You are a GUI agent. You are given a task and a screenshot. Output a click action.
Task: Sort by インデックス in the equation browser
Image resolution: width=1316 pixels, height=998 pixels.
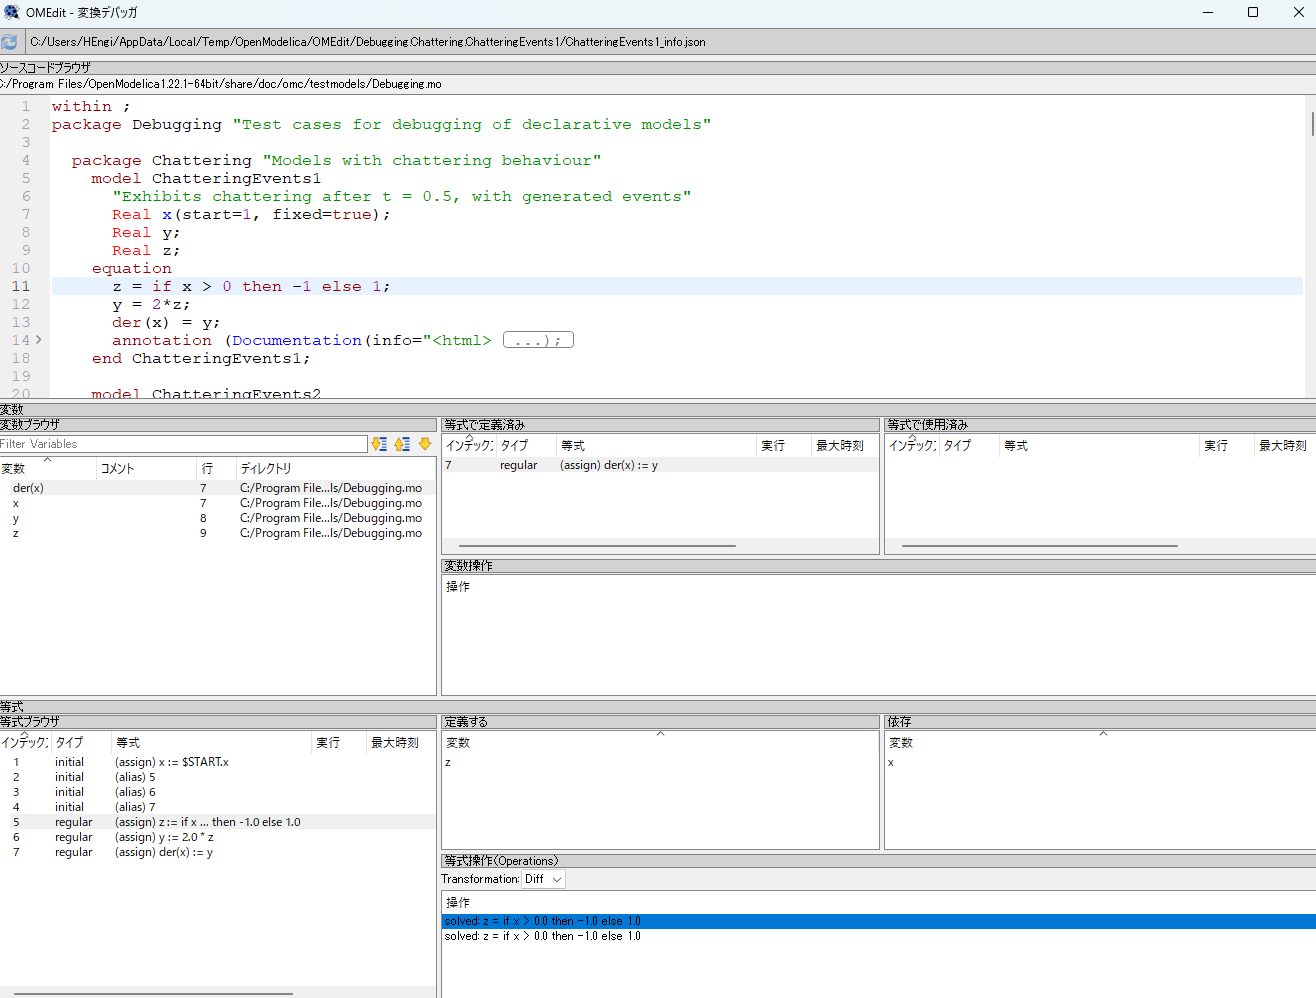pos(25,742)
